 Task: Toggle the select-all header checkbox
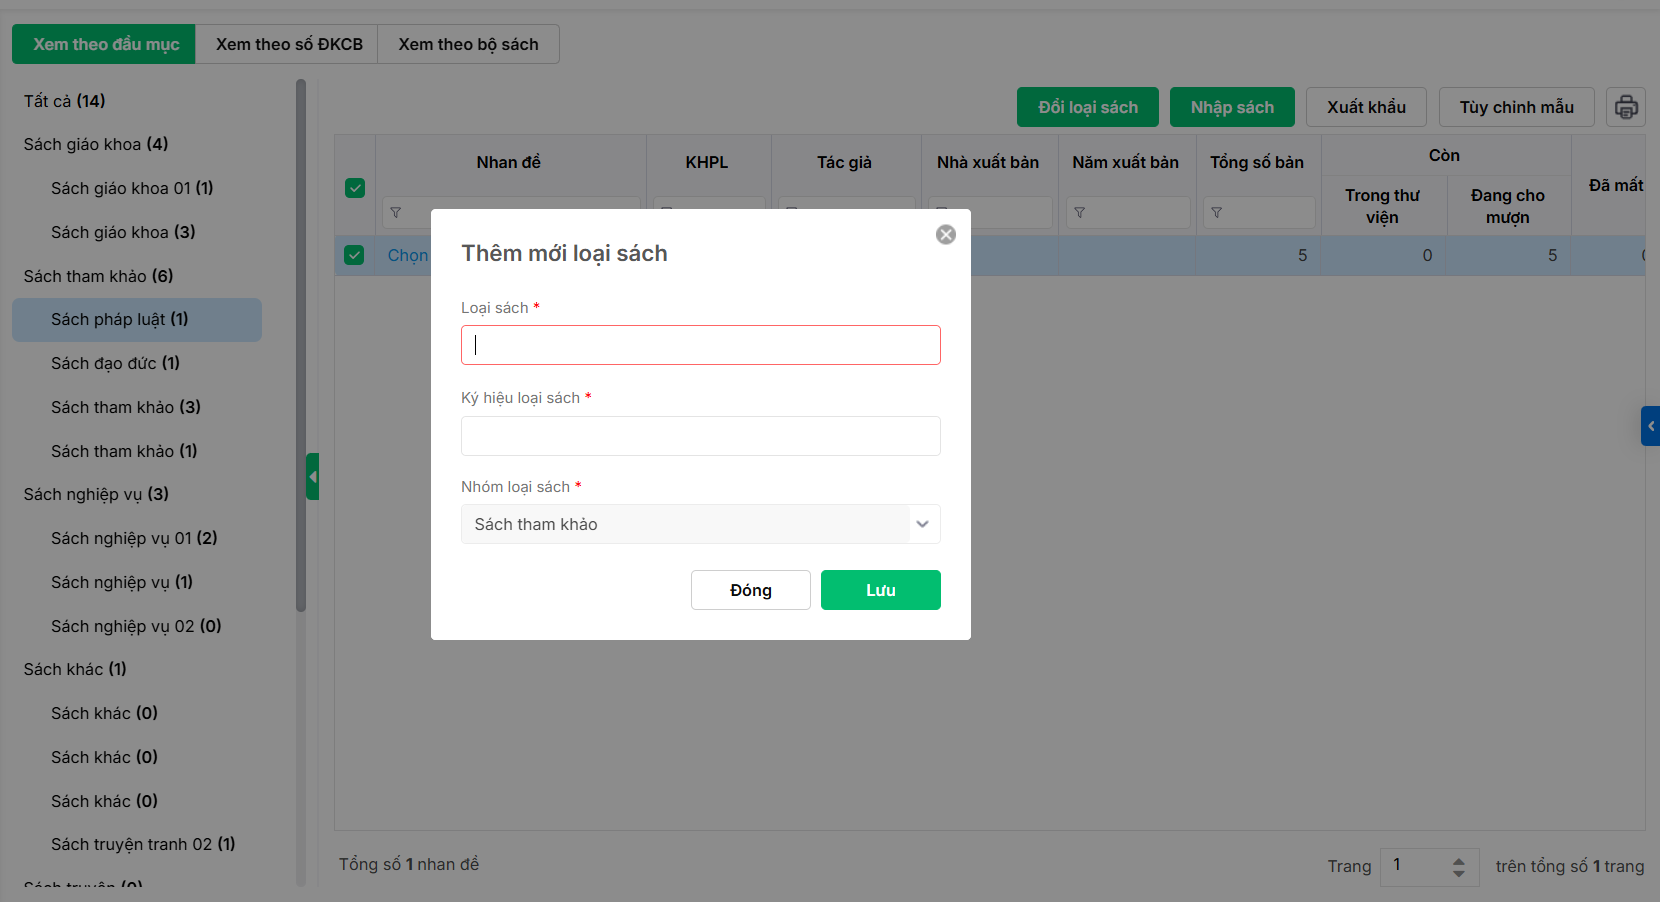click(x=355, y=188)
